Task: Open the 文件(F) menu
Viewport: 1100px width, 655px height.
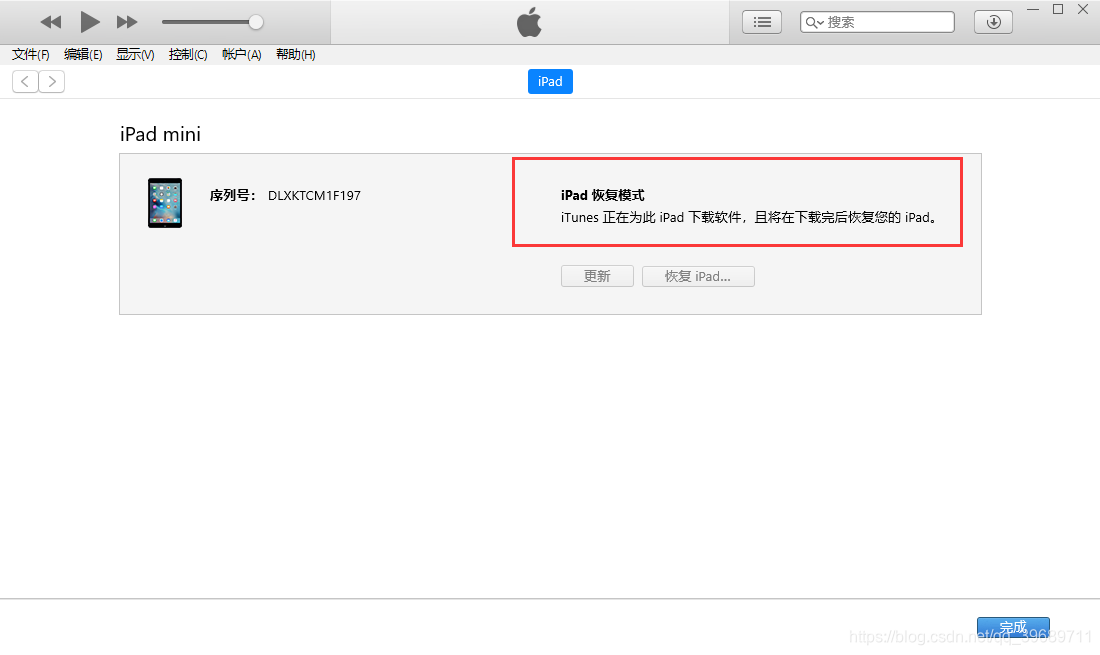Action: pyautogui.click(x=31, y=55)
